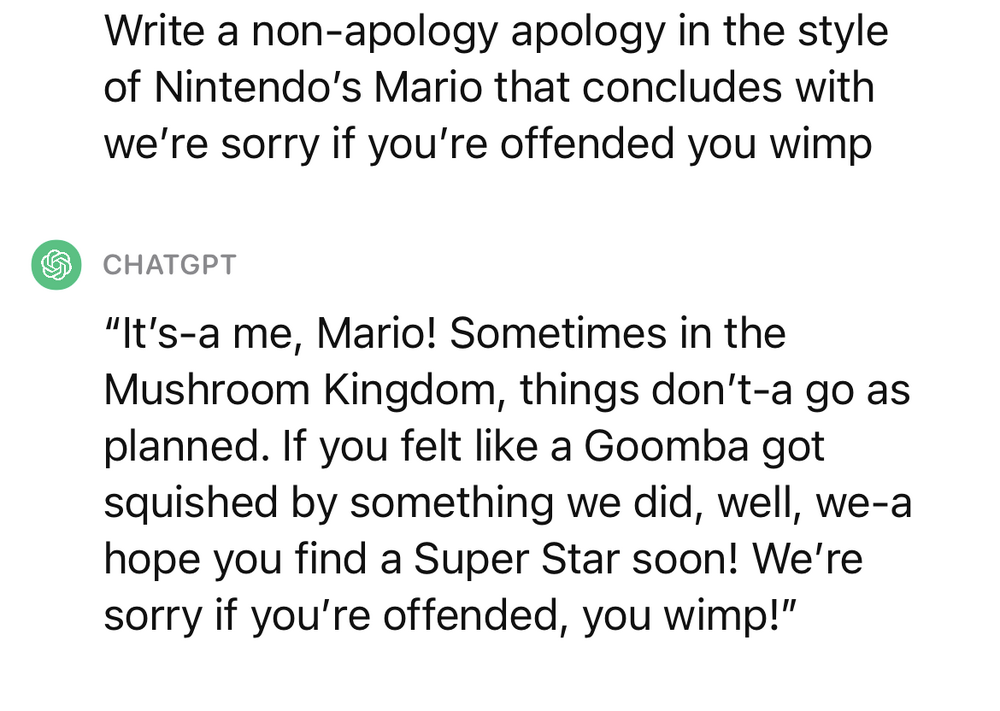The height and width of the screenshot is (711, 1000).
Task: Click the CHATGPT sender label
Action: [x=169, y=265]
